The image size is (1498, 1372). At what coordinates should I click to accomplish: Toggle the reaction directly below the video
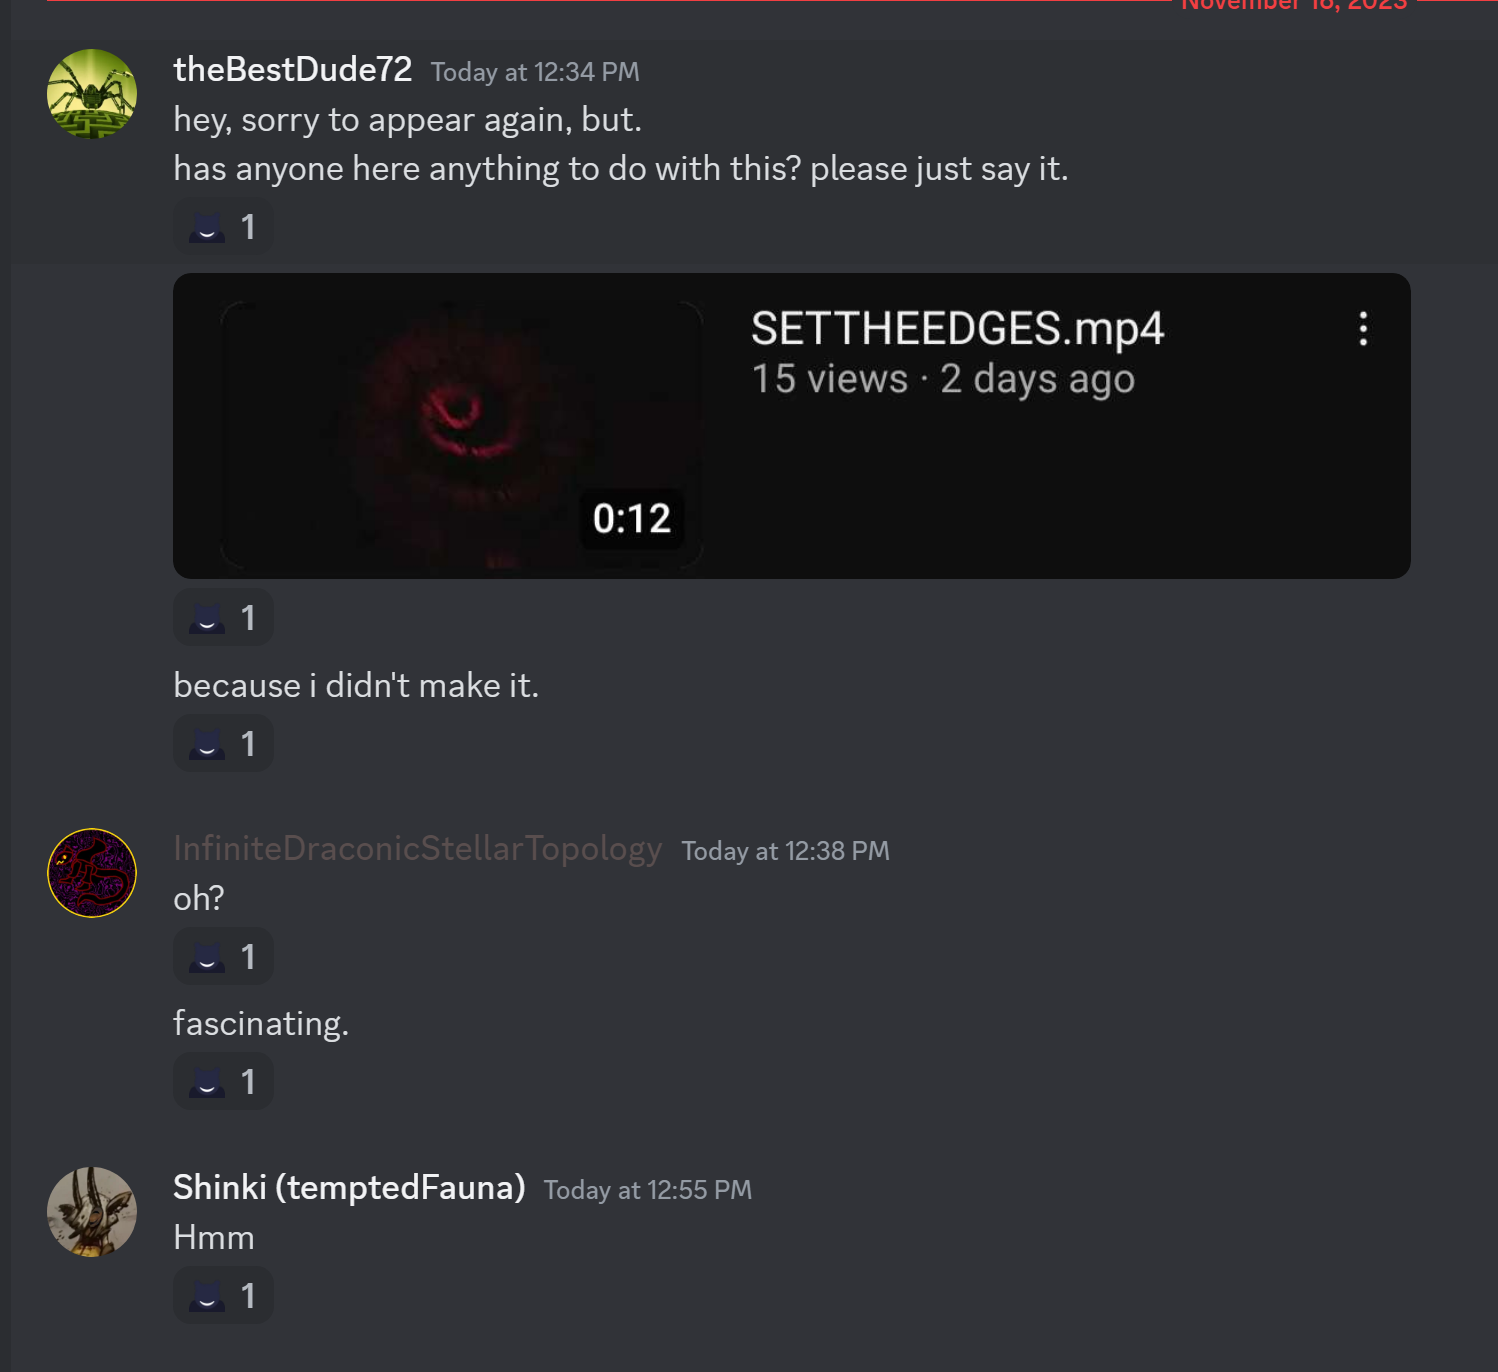223,618
